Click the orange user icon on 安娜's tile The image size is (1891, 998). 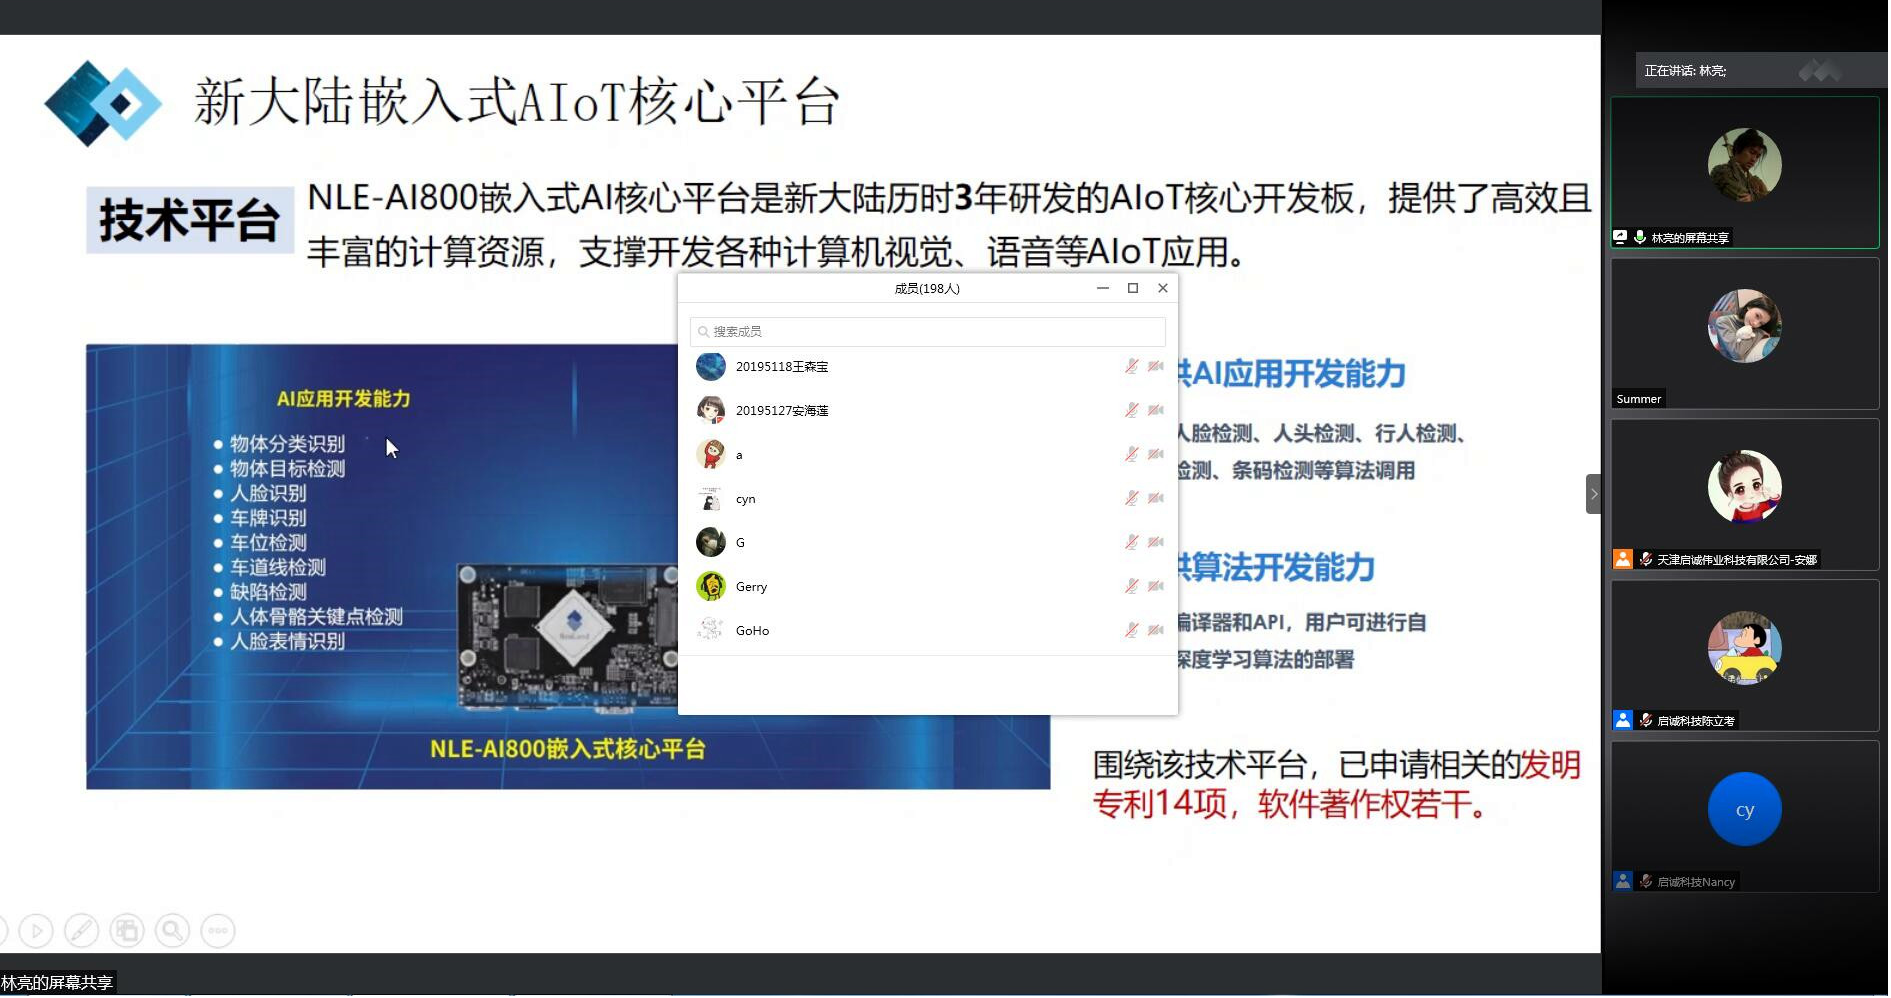click(1623, 559)
